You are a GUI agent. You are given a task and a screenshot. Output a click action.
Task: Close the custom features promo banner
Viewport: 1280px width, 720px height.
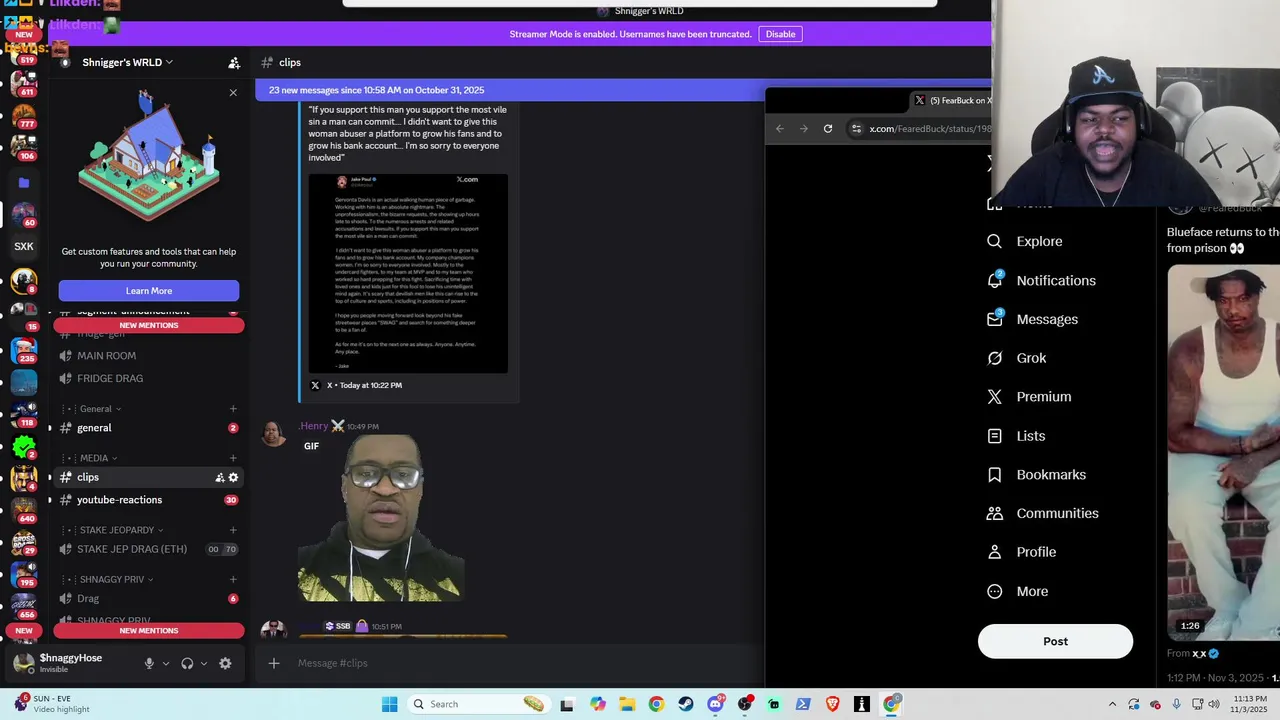point(233,93)
